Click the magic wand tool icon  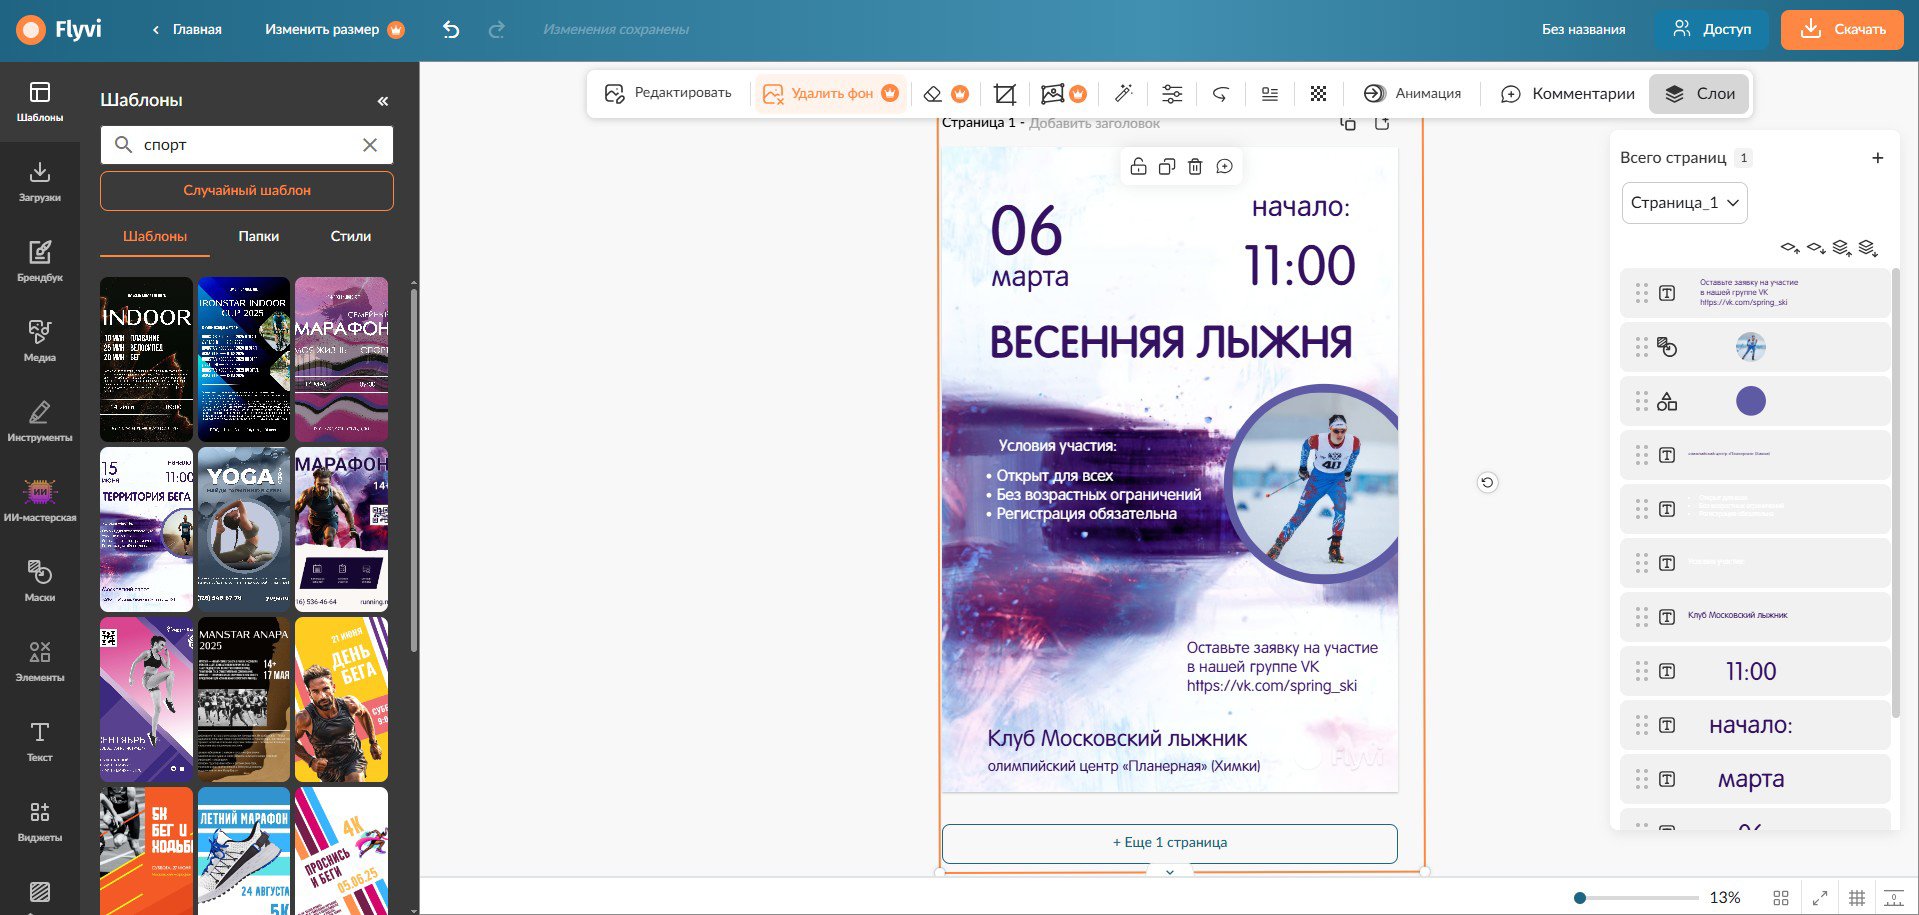click(1123, 93)
